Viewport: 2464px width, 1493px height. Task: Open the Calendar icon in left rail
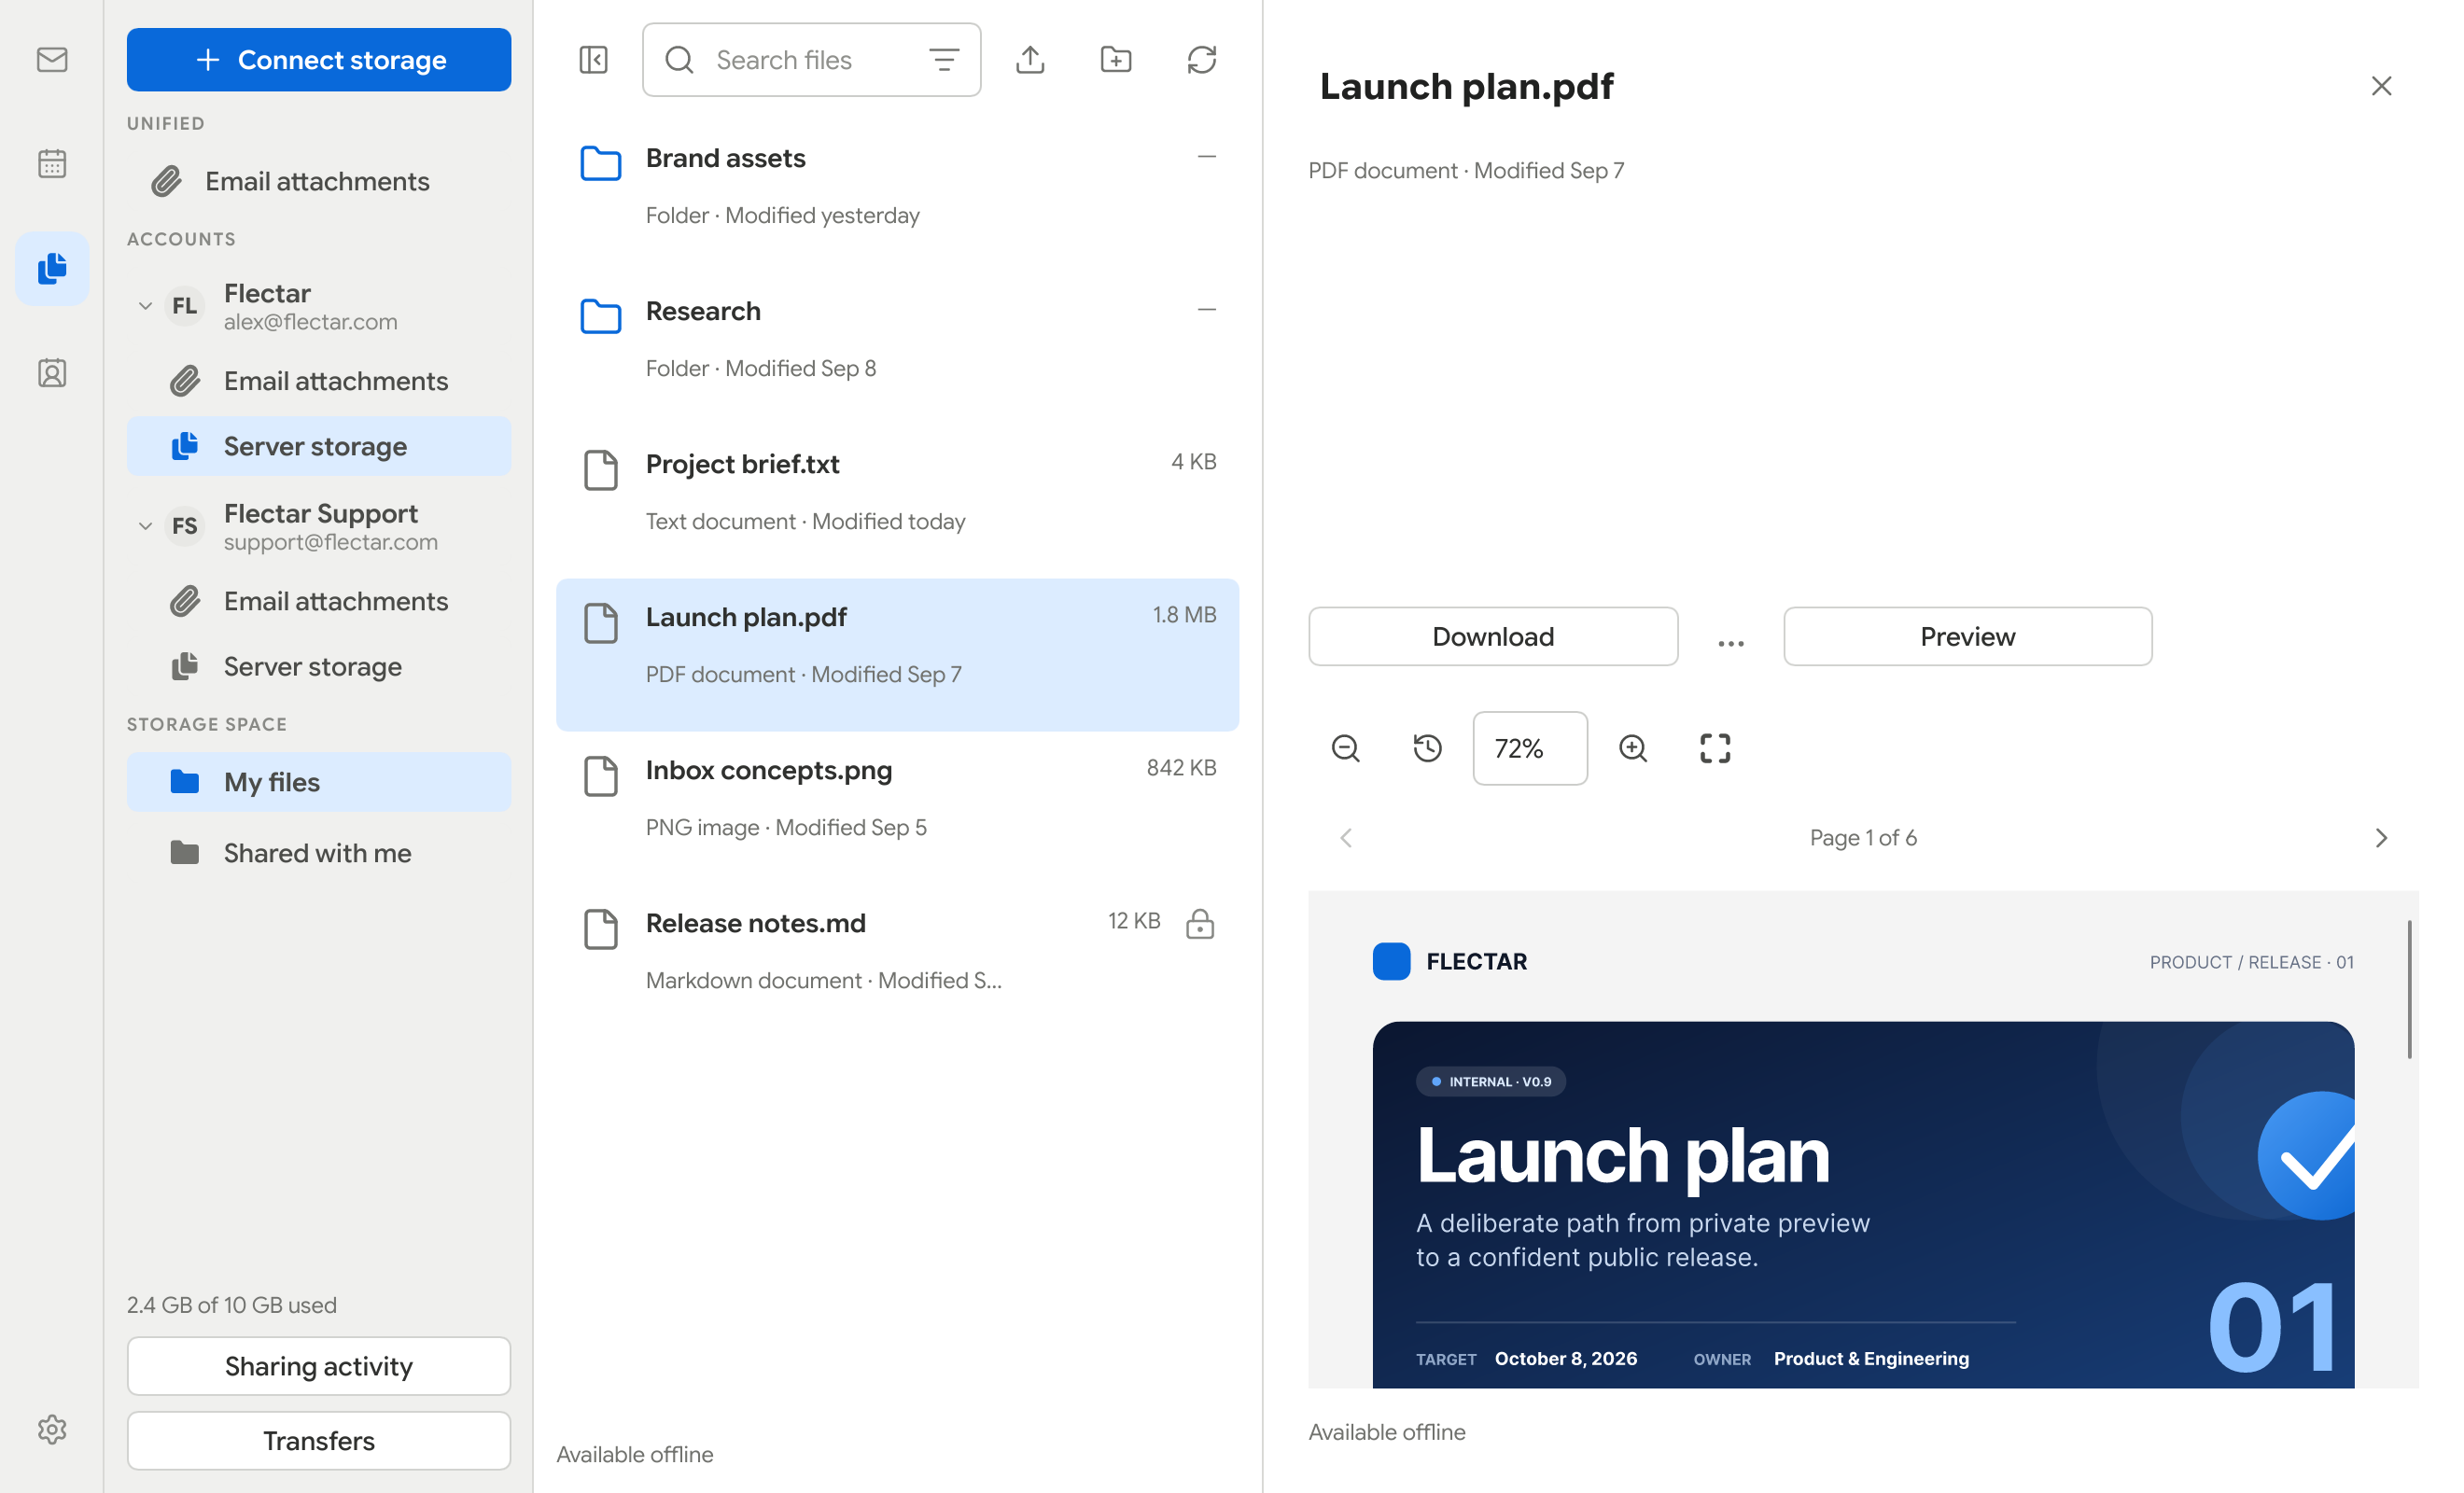(x=52, y=164)
